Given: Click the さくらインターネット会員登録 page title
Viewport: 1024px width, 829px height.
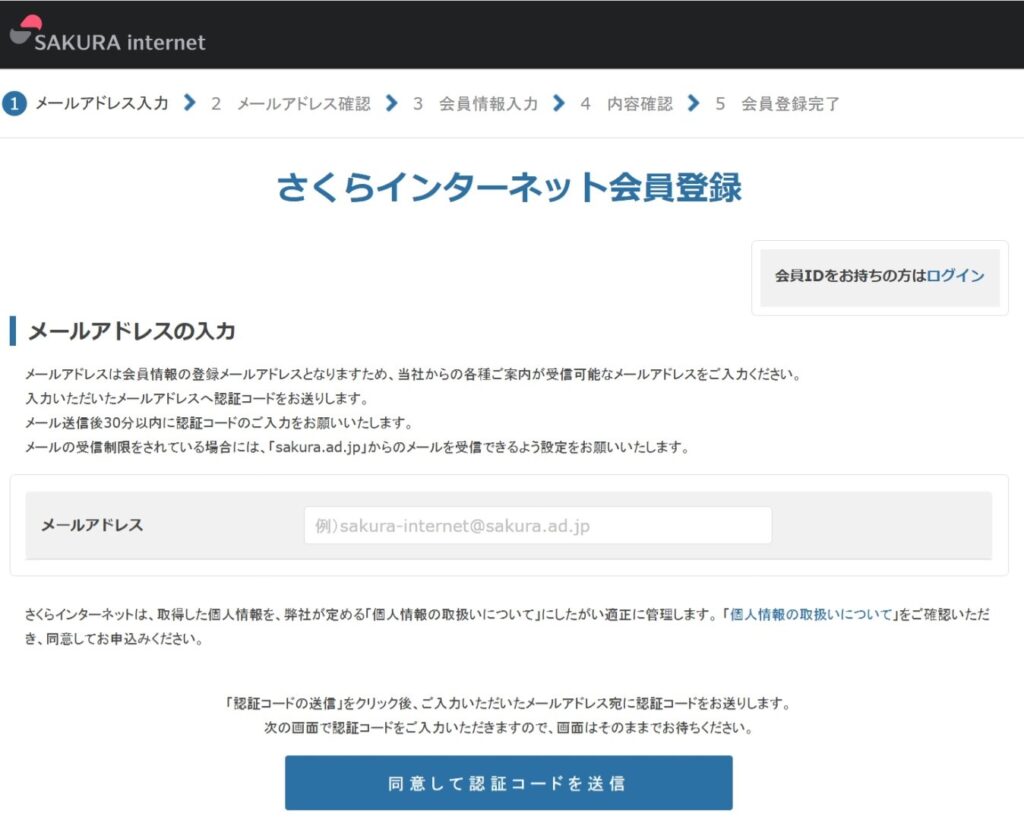Looking at the screenshot, I should [509, 188].
